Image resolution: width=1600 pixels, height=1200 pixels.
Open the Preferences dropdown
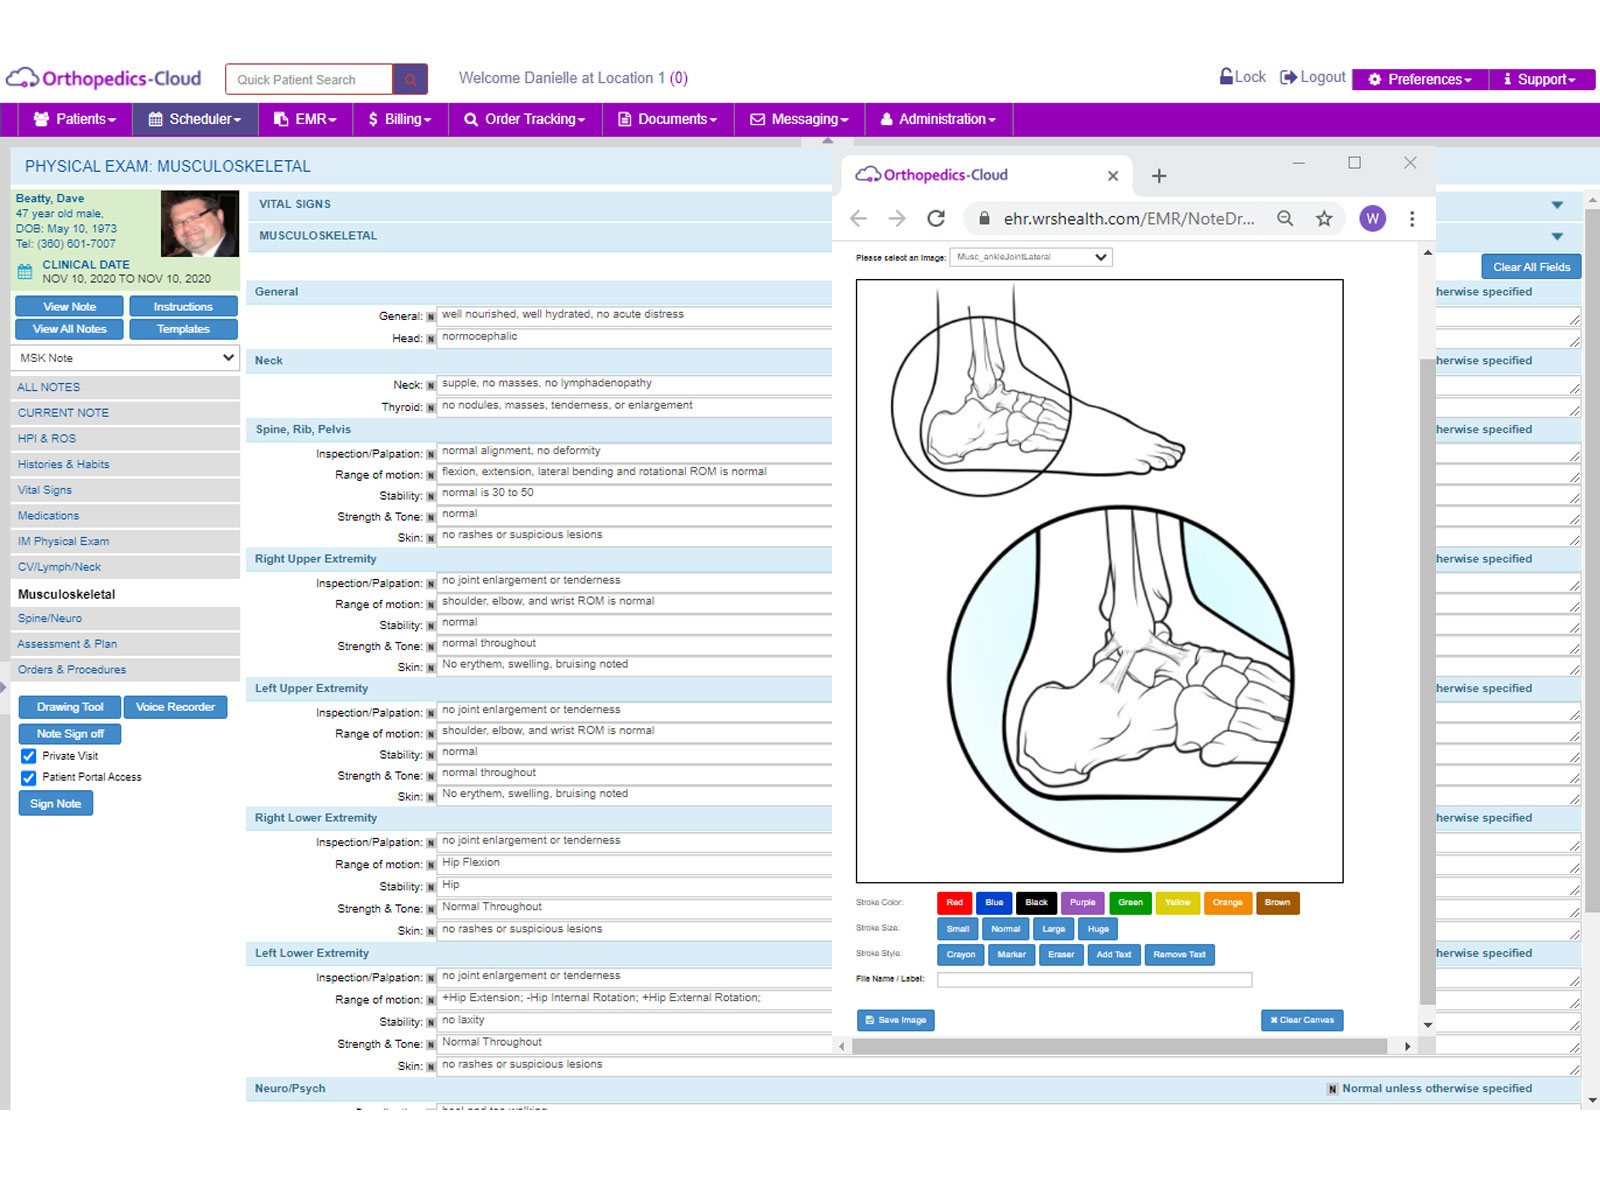[x=1420, y=79]
